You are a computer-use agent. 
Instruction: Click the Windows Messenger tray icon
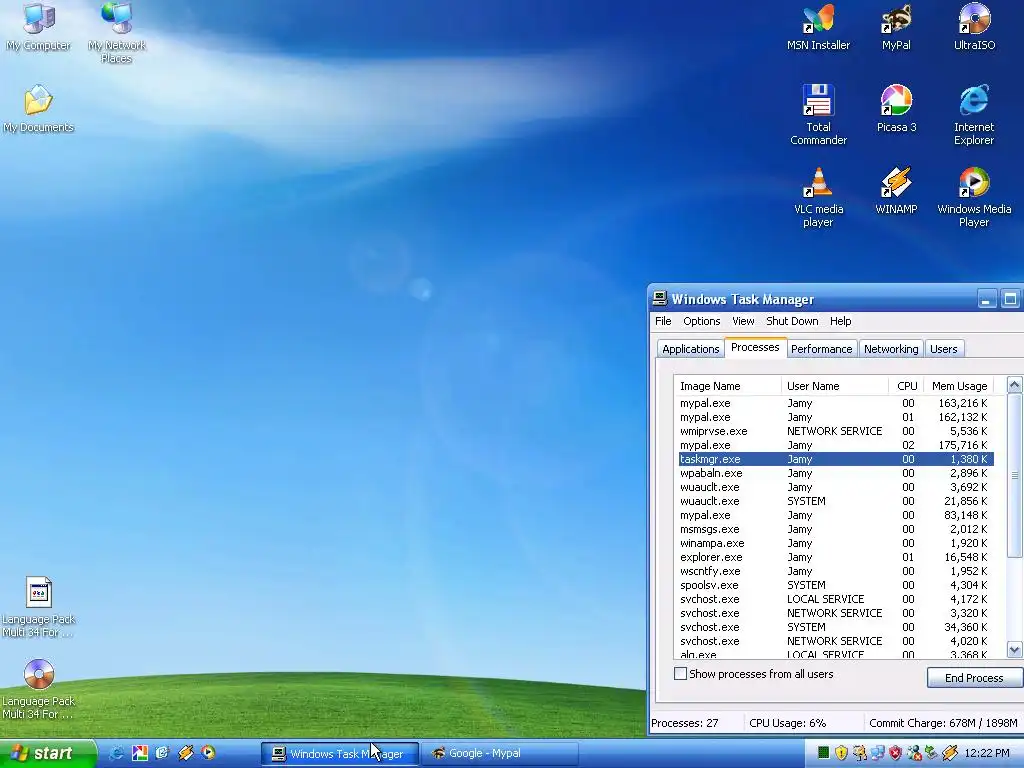914,753
